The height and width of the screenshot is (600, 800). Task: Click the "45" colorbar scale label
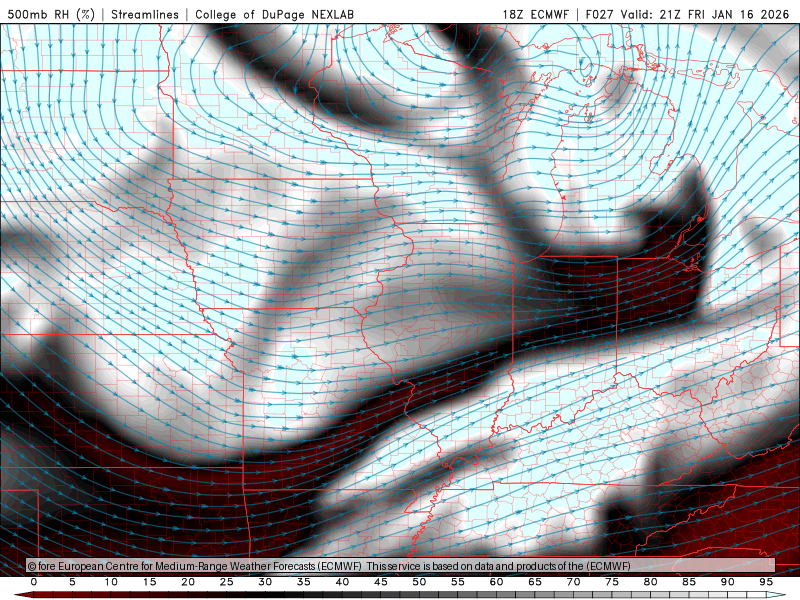[381, 582]
